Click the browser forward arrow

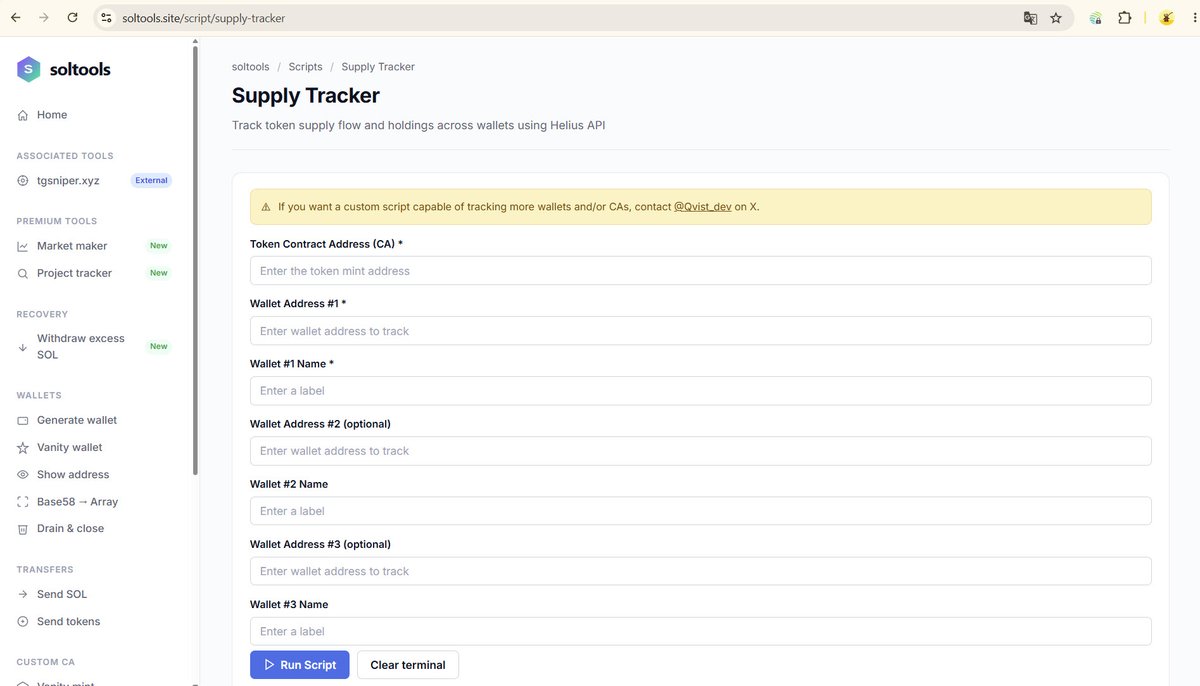pos(44,18)
